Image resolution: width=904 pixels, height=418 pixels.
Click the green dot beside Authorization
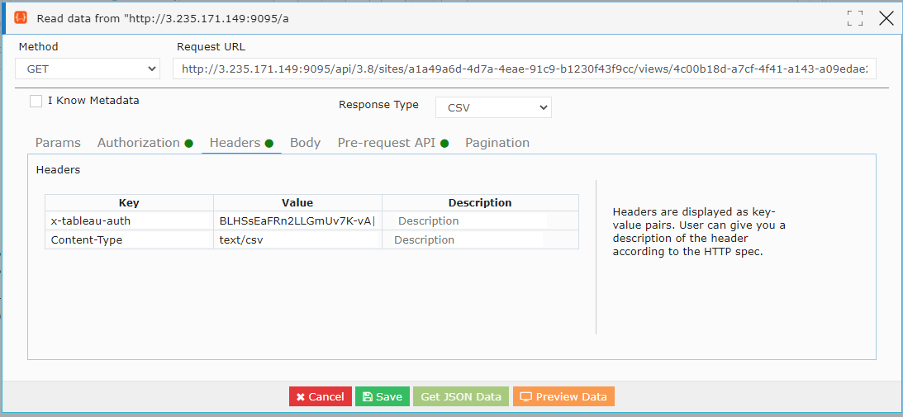[x=189, y=144]
